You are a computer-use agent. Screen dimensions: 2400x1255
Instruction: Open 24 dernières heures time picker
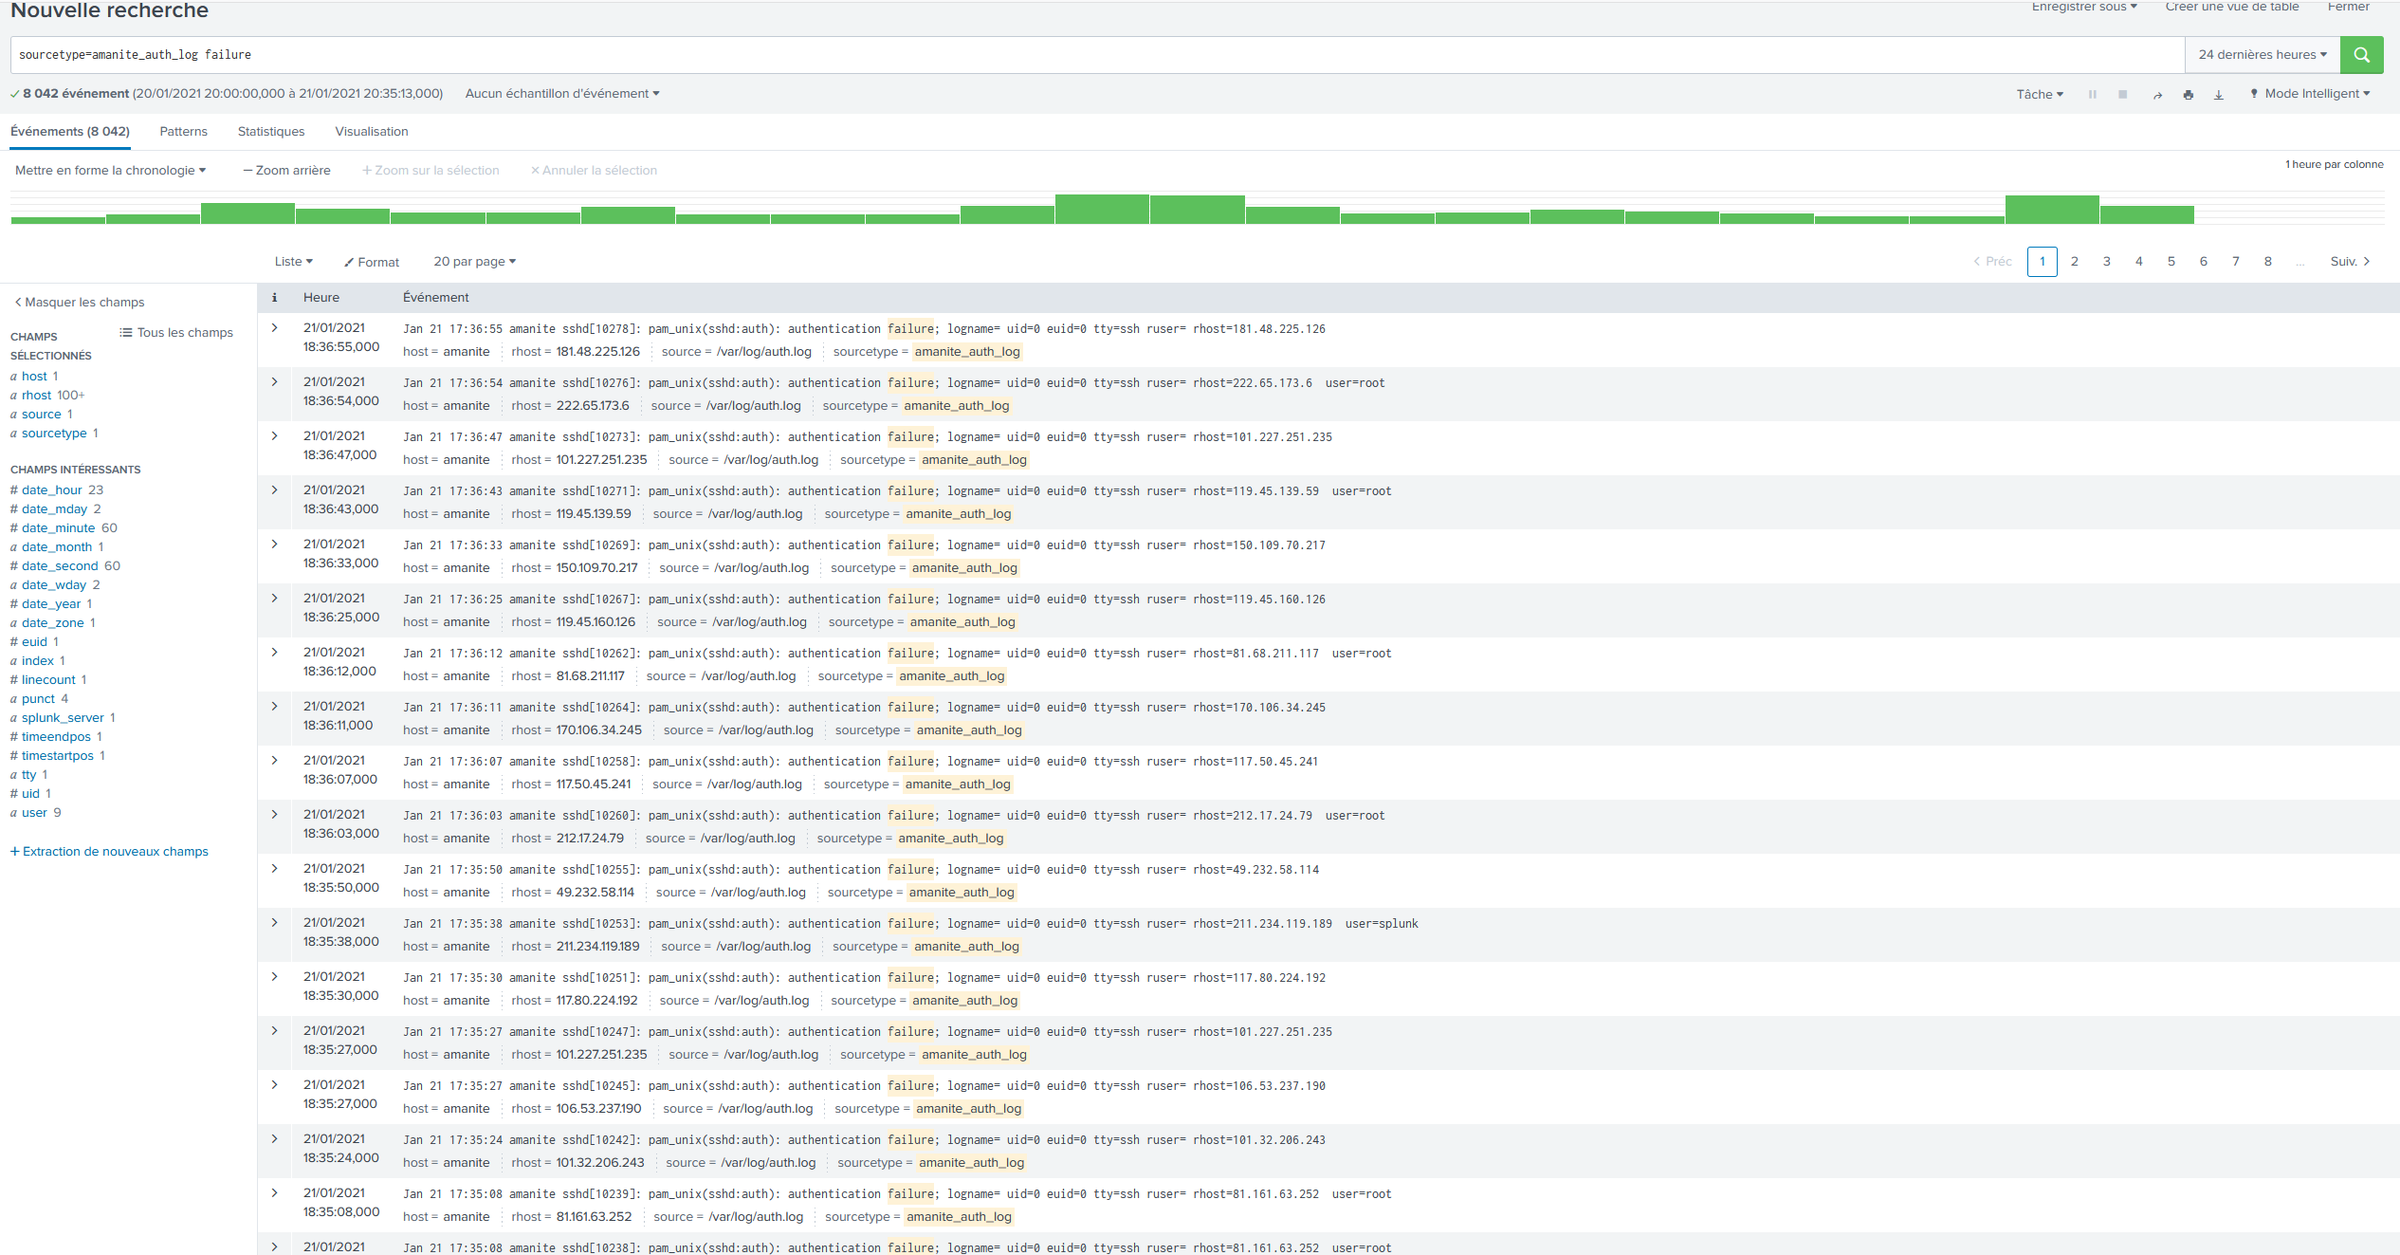(x=2261, y=55)
